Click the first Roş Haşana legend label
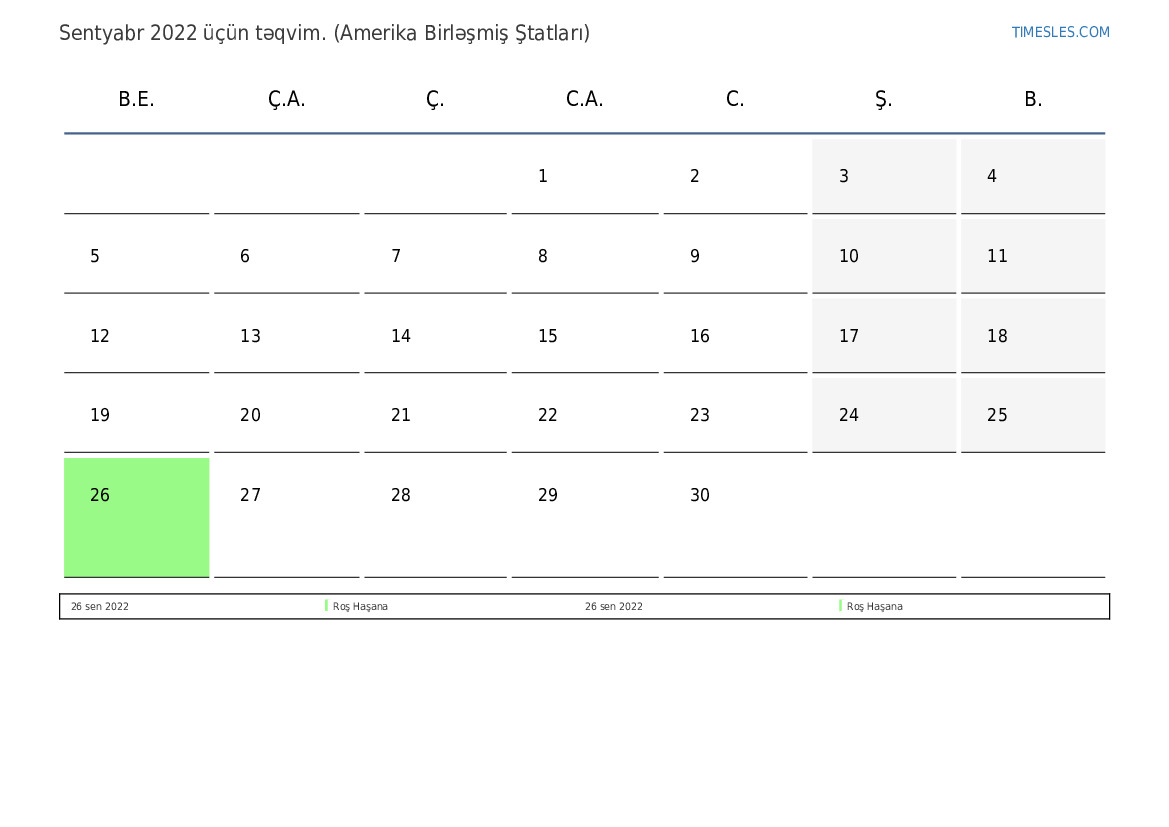 pos(360,606)
